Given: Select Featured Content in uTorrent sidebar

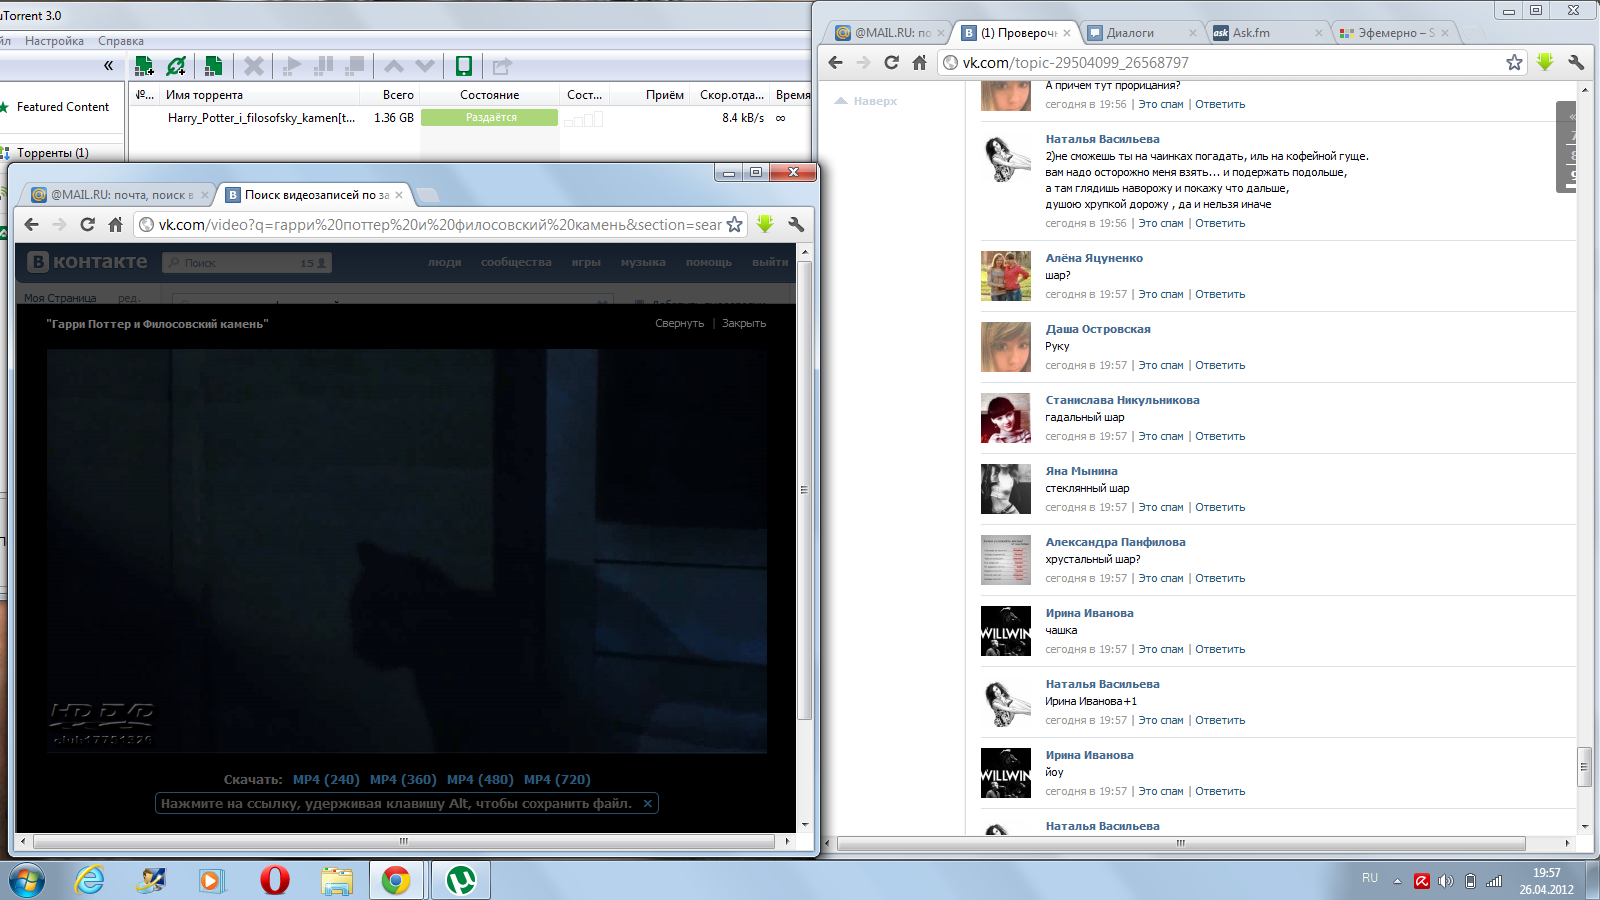Looking at the screenshot, I should (63, 107).
